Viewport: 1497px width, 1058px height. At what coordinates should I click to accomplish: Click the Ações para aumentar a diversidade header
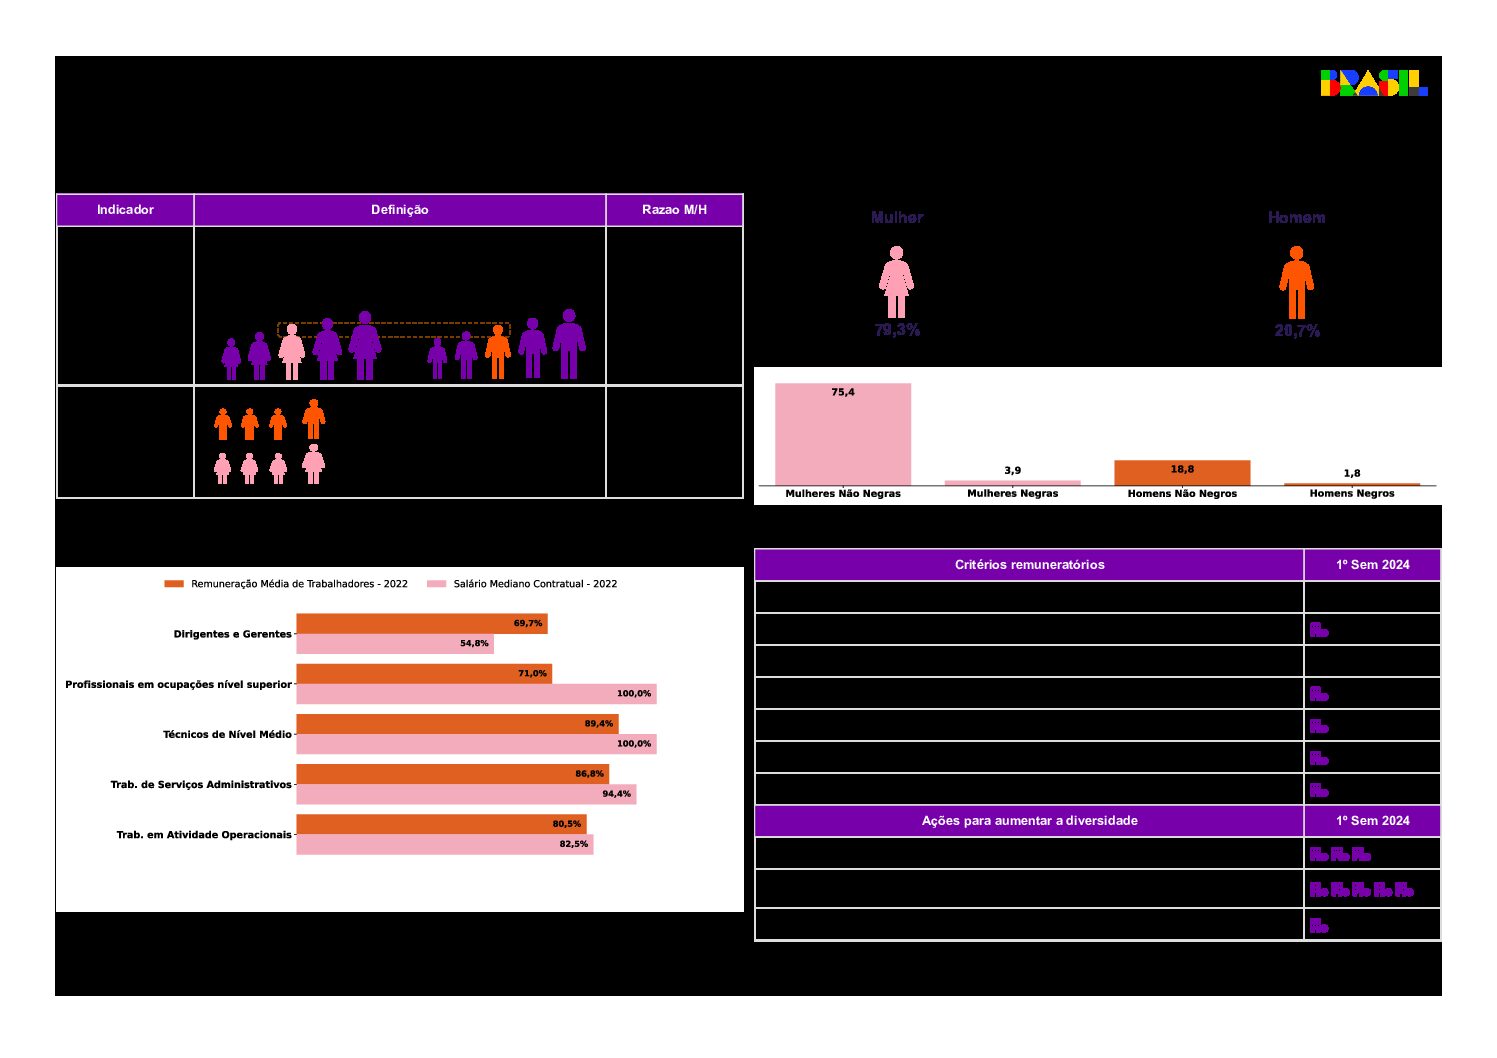click(1029, 821)
